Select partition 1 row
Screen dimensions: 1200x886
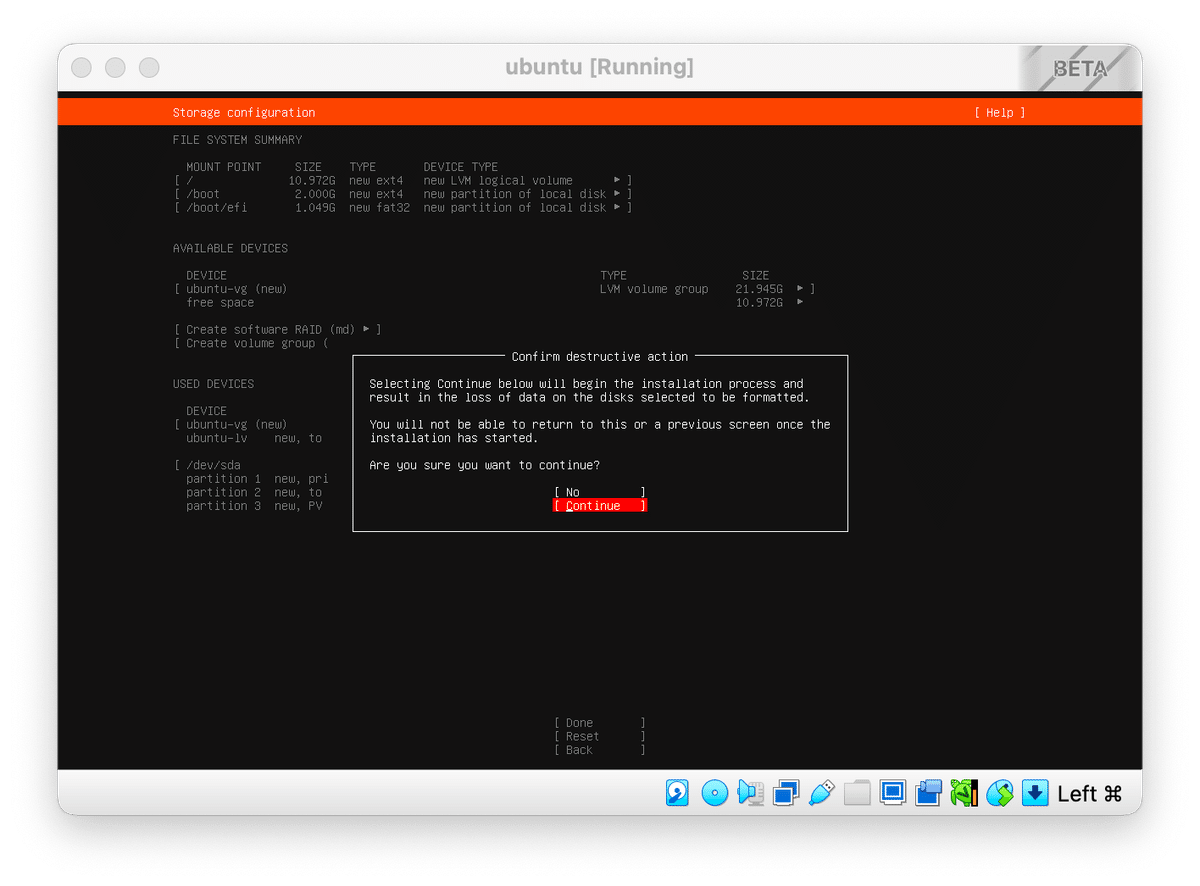pos(257,479)
